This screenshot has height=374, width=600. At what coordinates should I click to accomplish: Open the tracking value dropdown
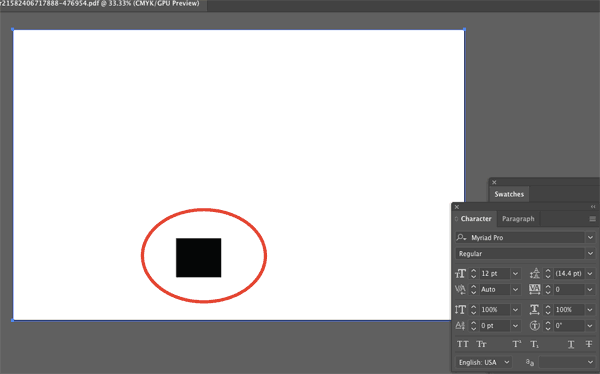coord(590,289)
